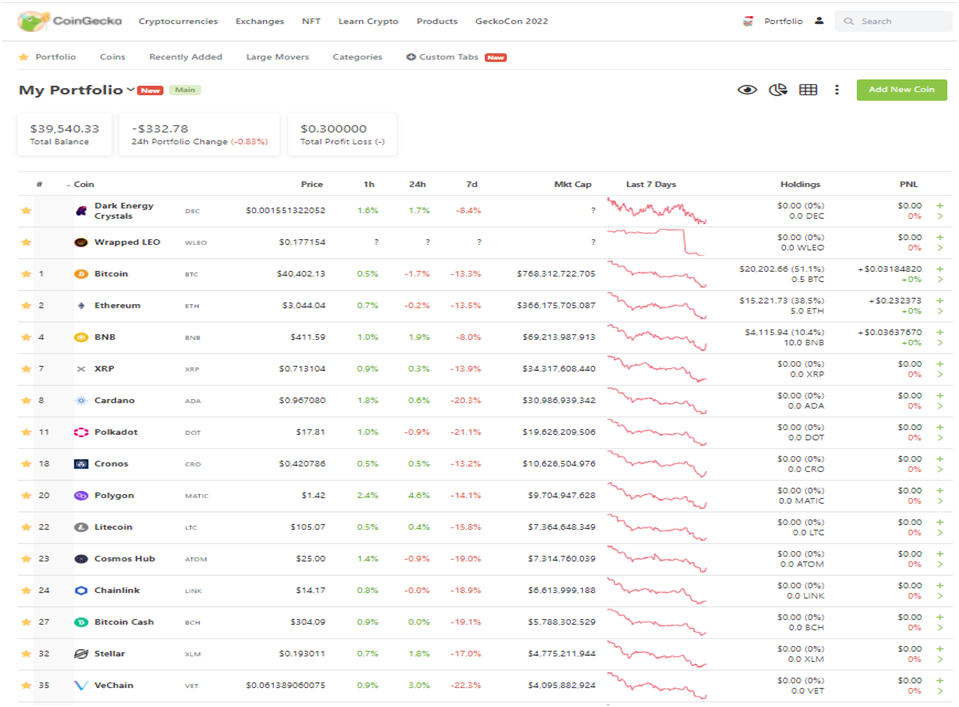Click the Wrapped LEO coin icon
Viewport: 959px width, 707px height.
[x=81, y=242]
